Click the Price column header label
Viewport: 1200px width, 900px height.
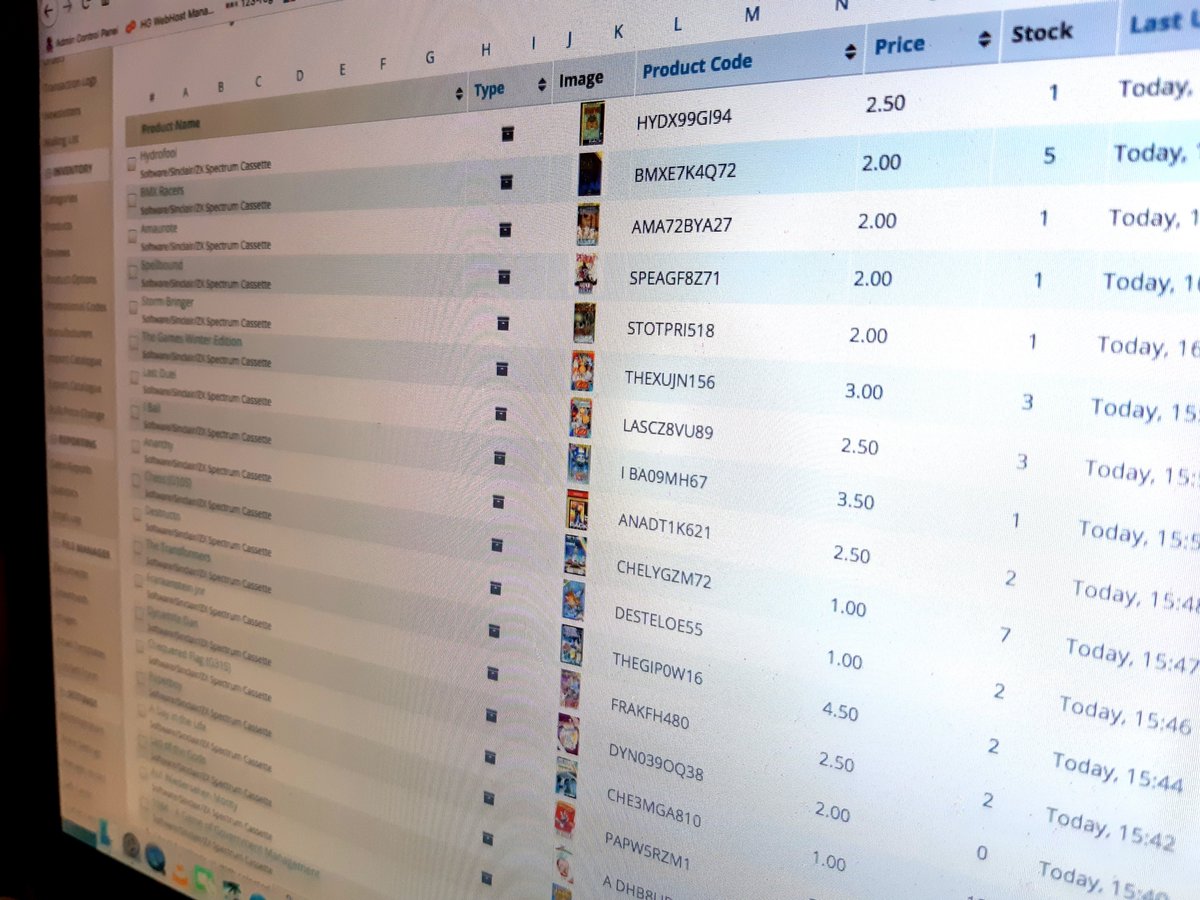(x=900, y=46)
